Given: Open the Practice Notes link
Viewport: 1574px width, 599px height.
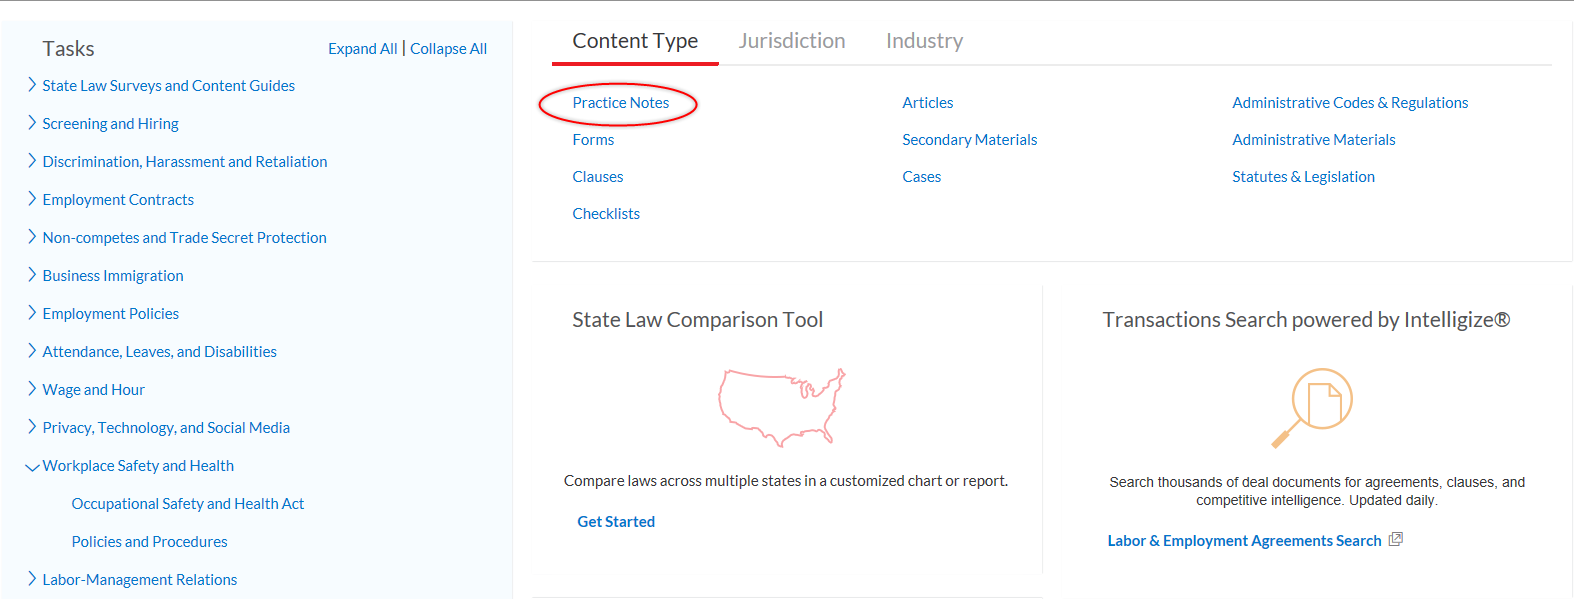Looking at the screenshot, I should pos(620,103).
